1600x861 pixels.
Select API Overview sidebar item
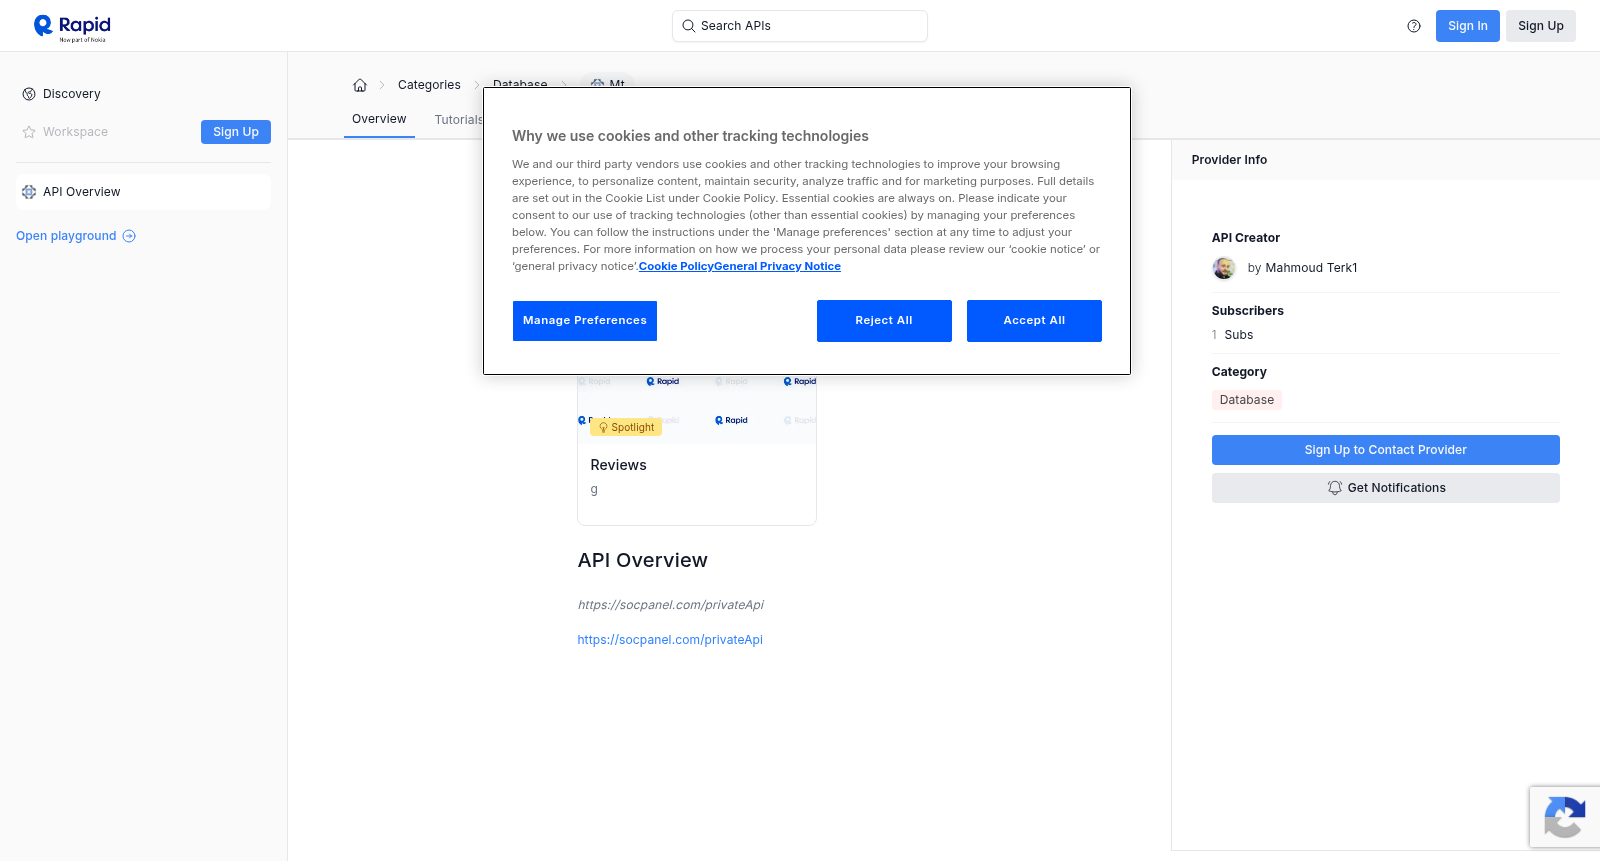coord(143,192)
